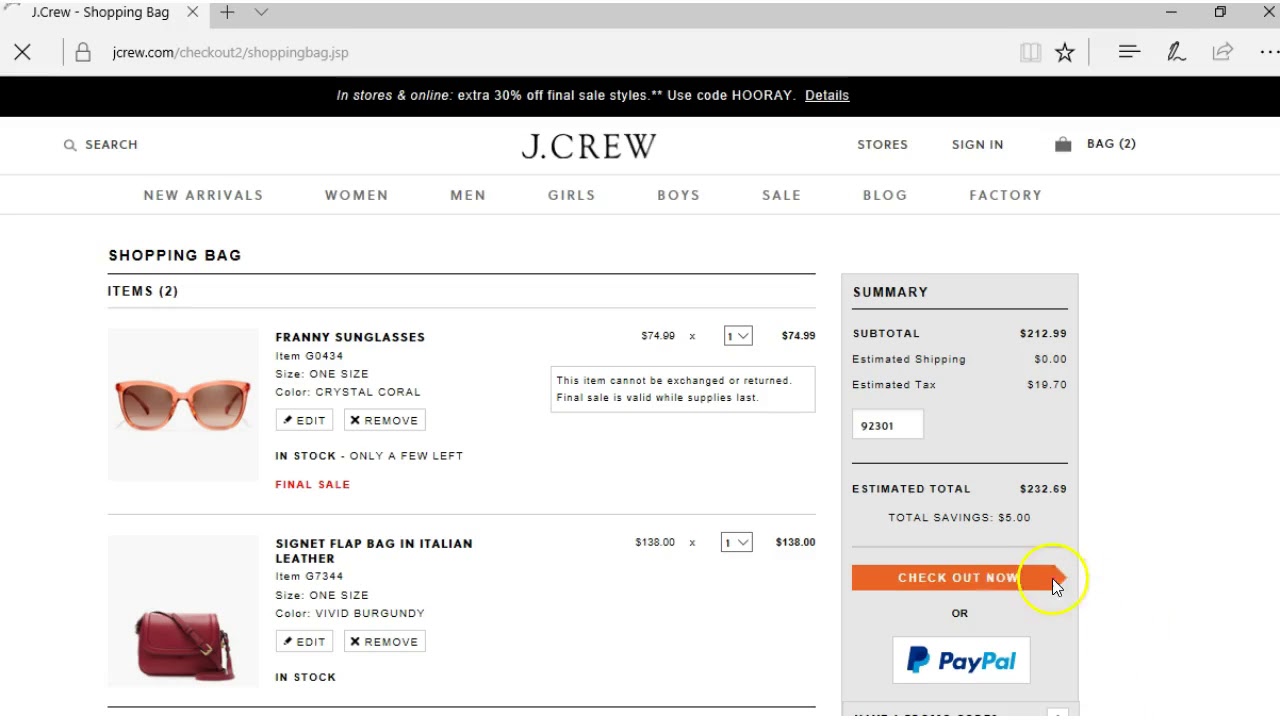
Task: Add this page to favorites with the star
Action: coord(1065,52)
